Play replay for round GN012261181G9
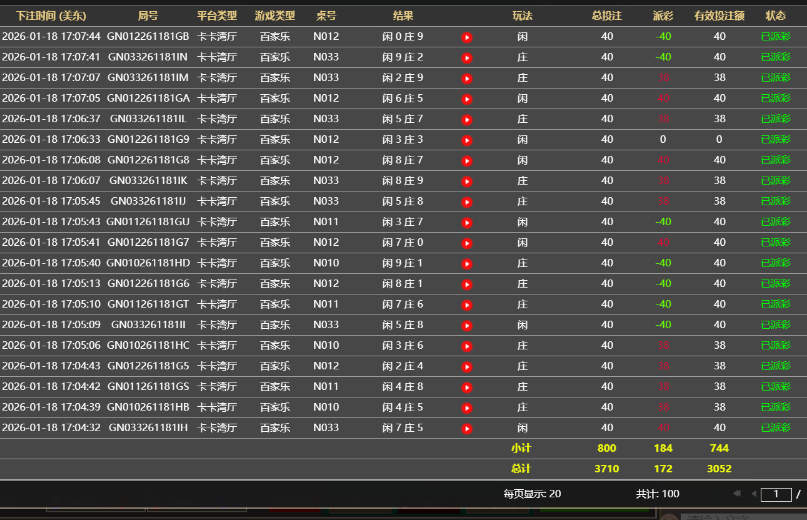 pos(467,140)
